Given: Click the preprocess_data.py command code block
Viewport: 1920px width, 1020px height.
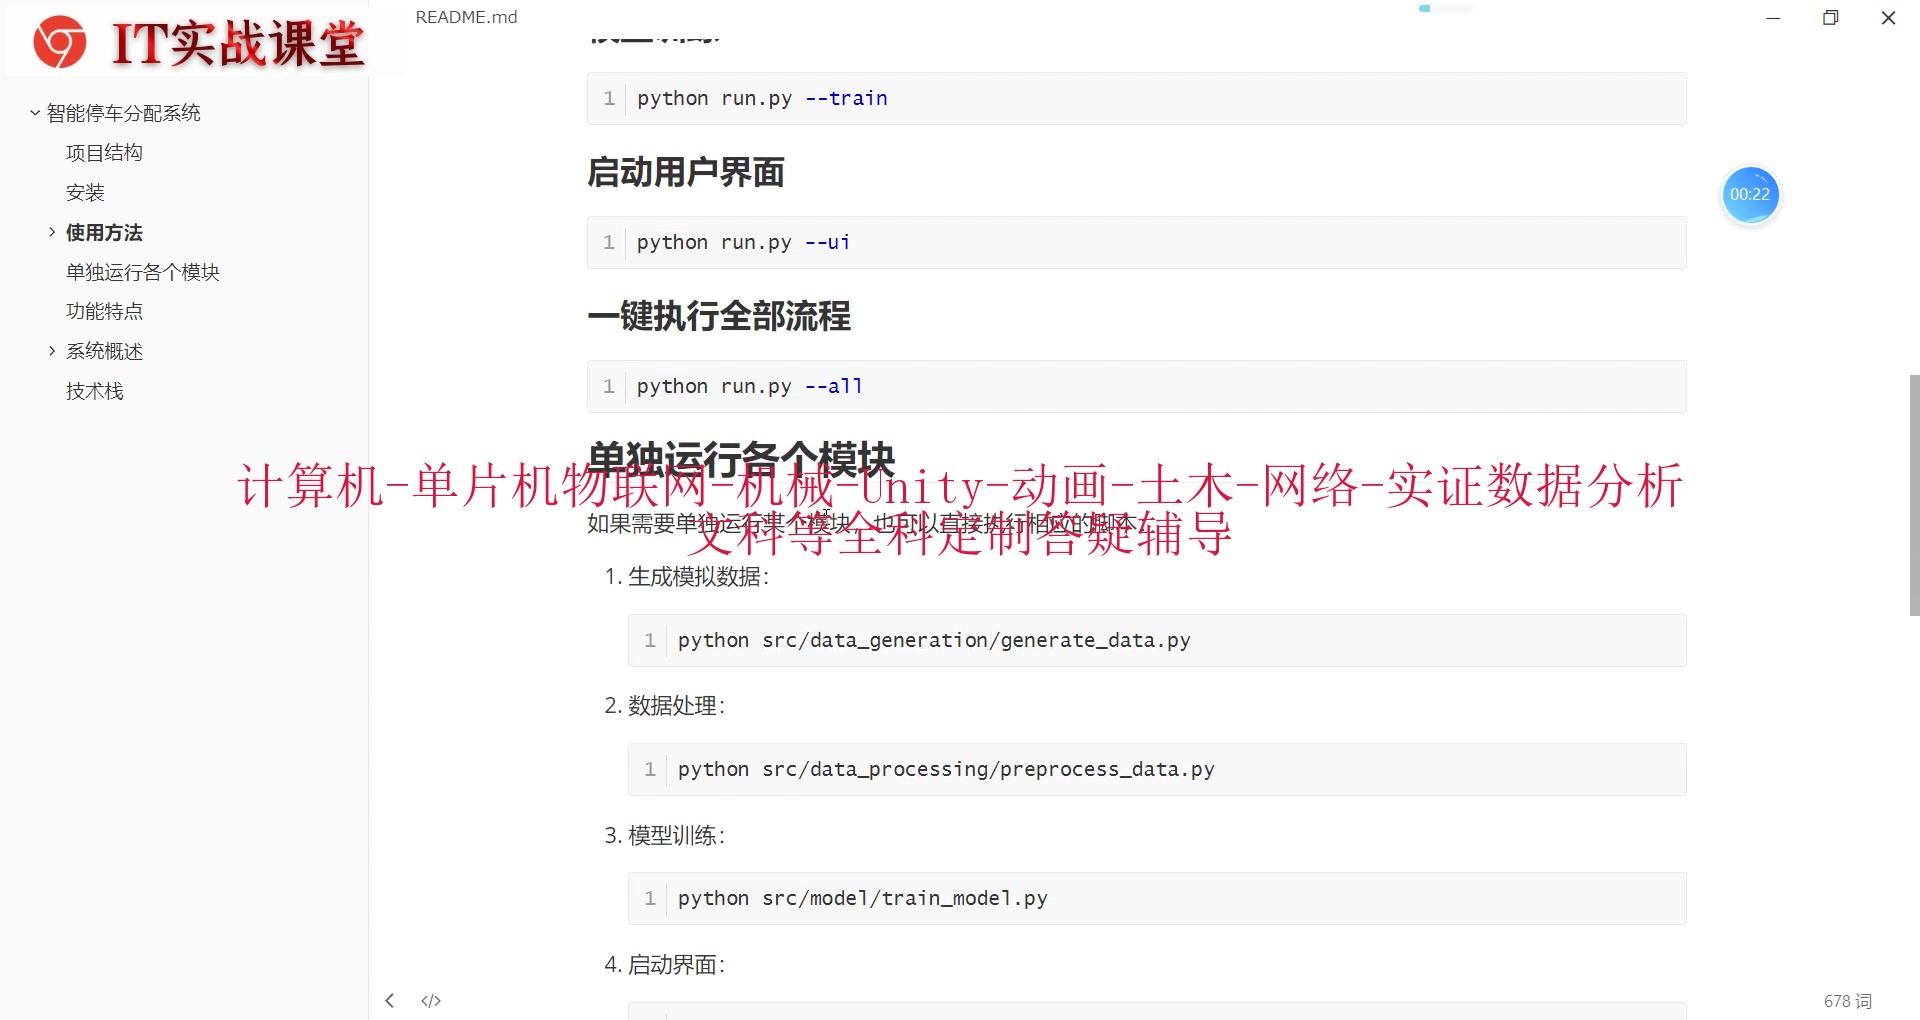Looking at the screenshot, I should click(1157, 769).
